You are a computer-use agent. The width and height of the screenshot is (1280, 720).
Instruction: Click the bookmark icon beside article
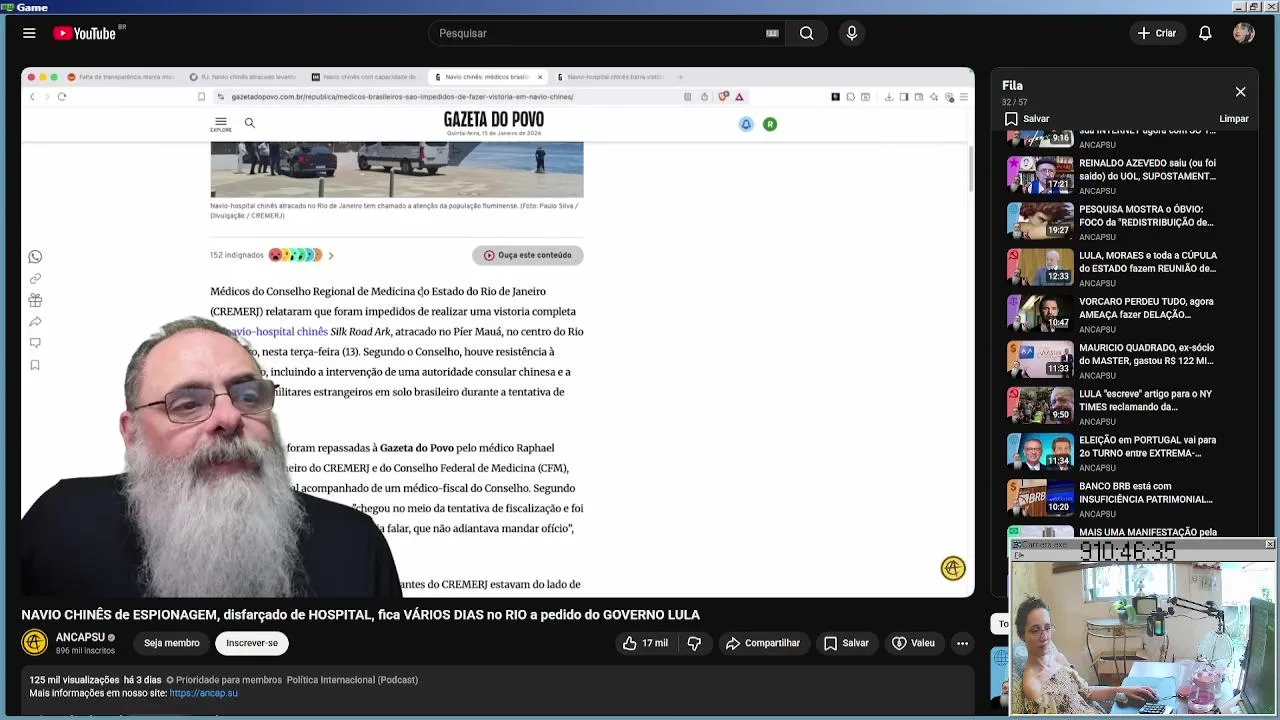35,365
